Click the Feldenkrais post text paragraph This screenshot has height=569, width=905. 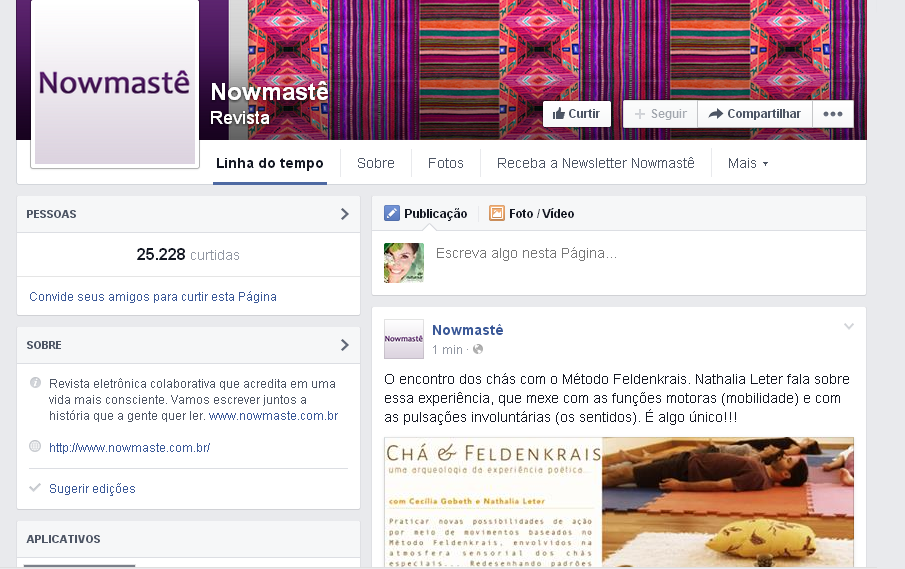pos(617,398)
